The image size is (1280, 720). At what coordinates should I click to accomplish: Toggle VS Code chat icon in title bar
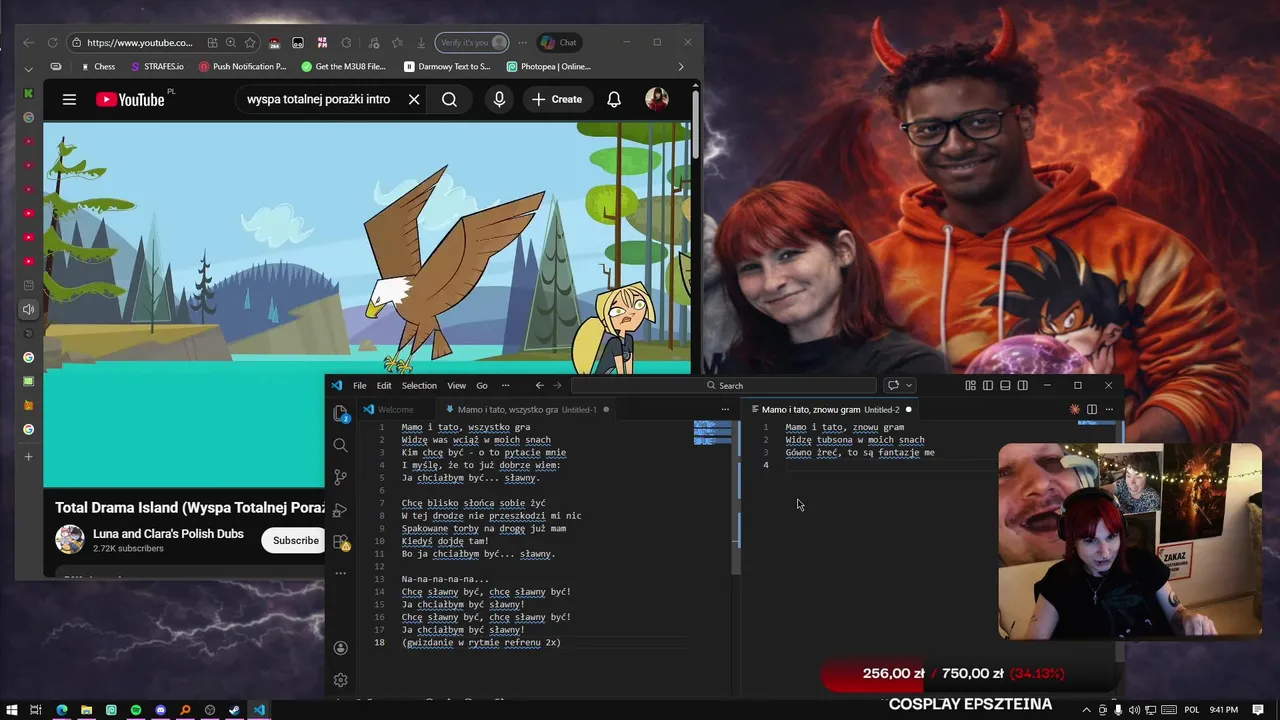click(x=893, y=386)
